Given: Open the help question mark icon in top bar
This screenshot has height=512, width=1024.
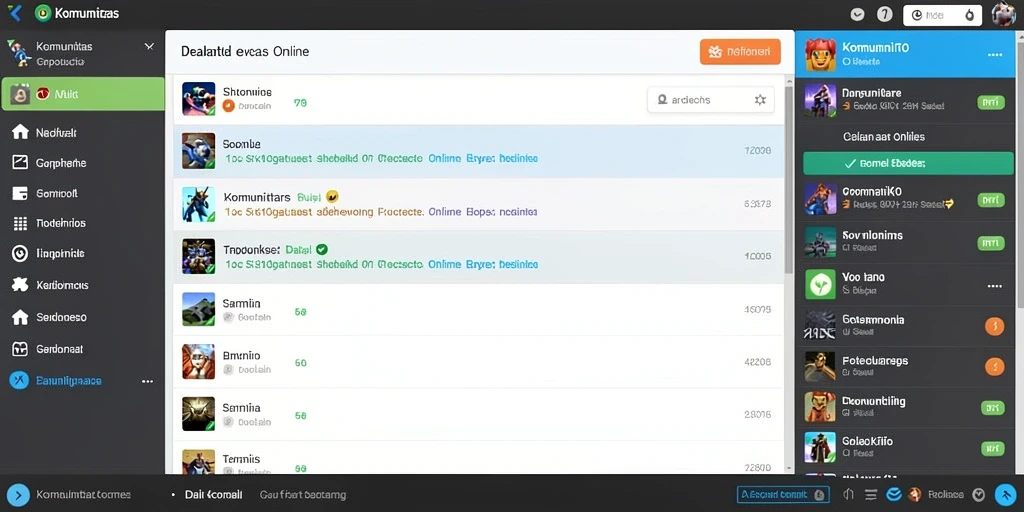Looking at the screenshot, I should 884,14.
